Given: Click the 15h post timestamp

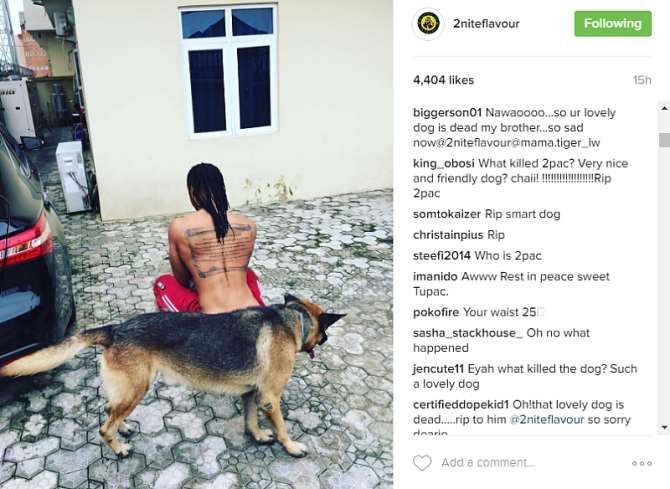Looking at the screenshot, I should [642, 80].
